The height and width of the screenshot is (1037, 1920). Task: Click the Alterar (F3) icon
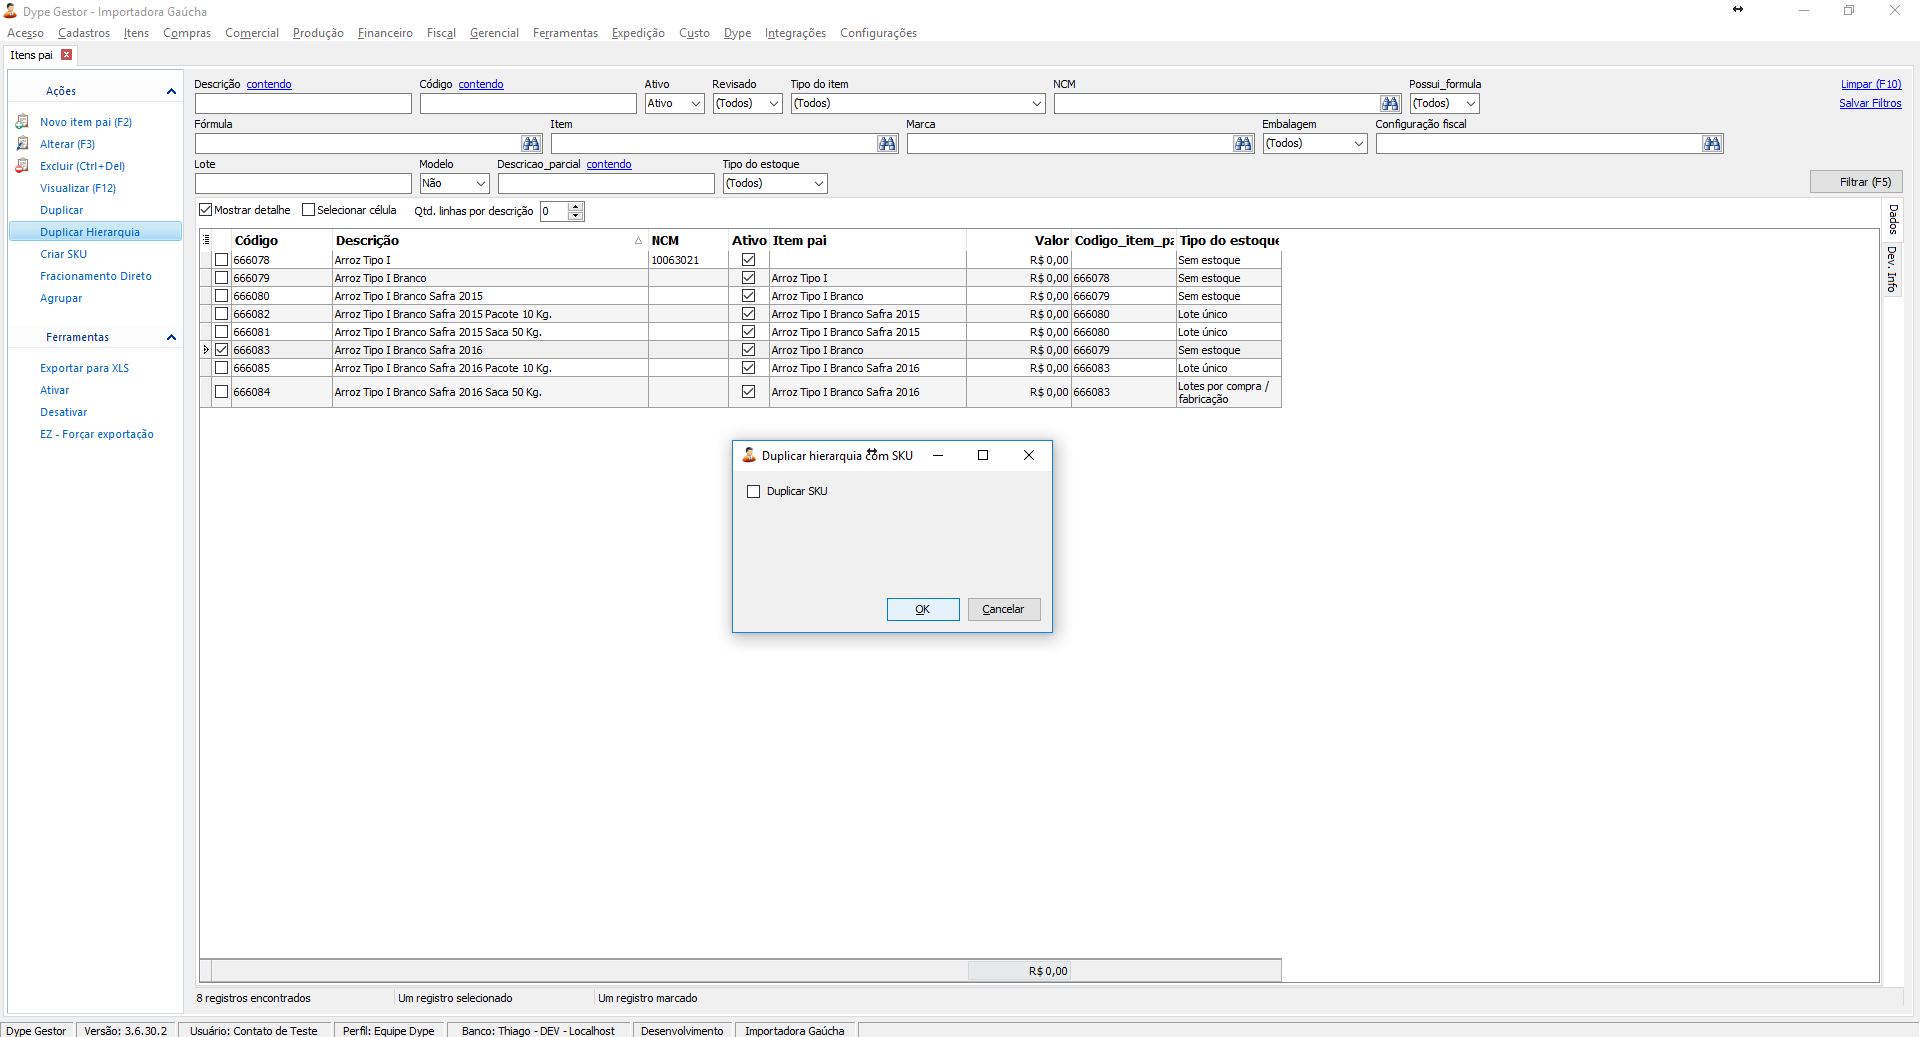(22, 144)
